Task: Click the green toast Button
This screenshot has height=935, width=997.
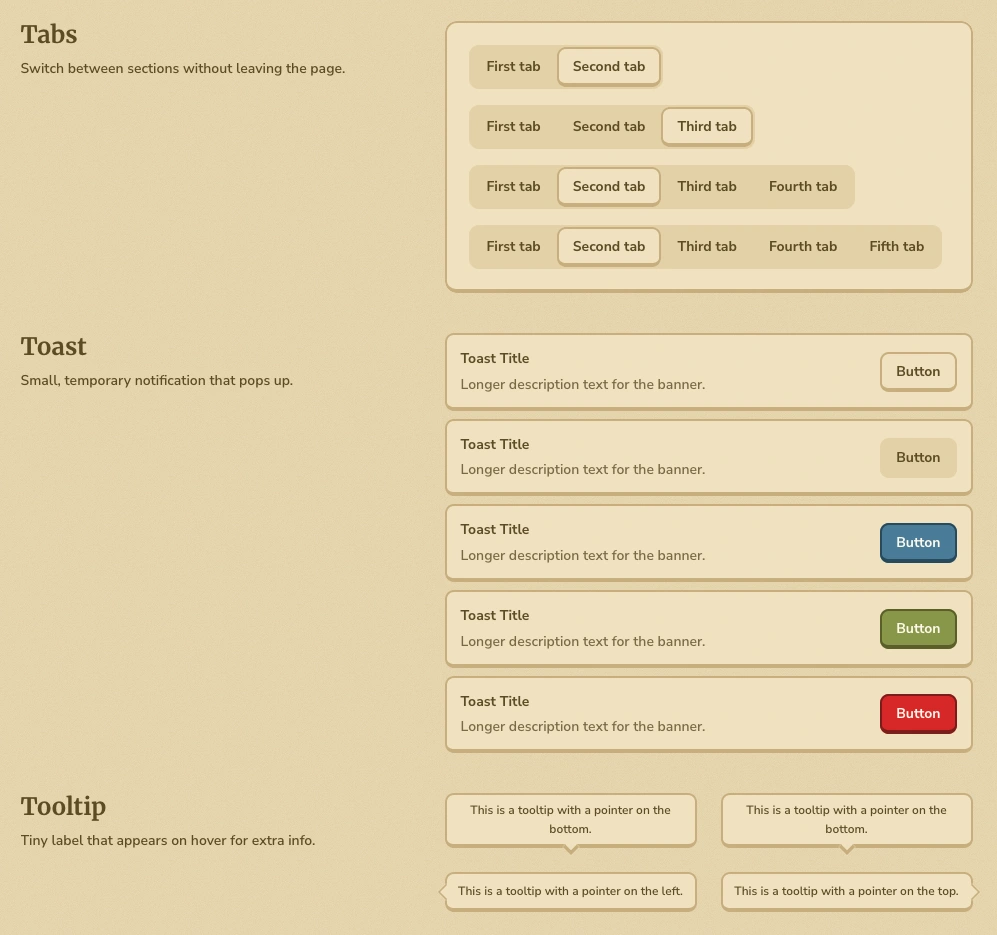Action: click(918, 629)
